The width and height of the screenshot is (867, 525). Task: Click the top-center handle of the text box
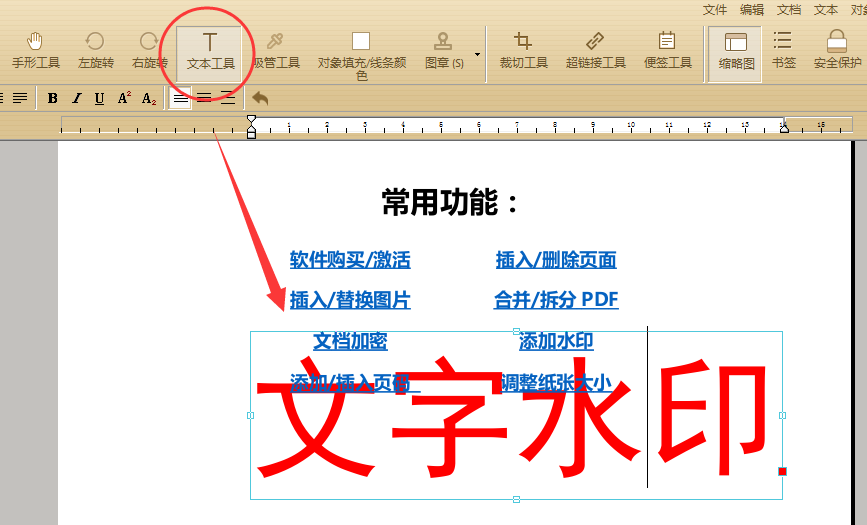516,331
